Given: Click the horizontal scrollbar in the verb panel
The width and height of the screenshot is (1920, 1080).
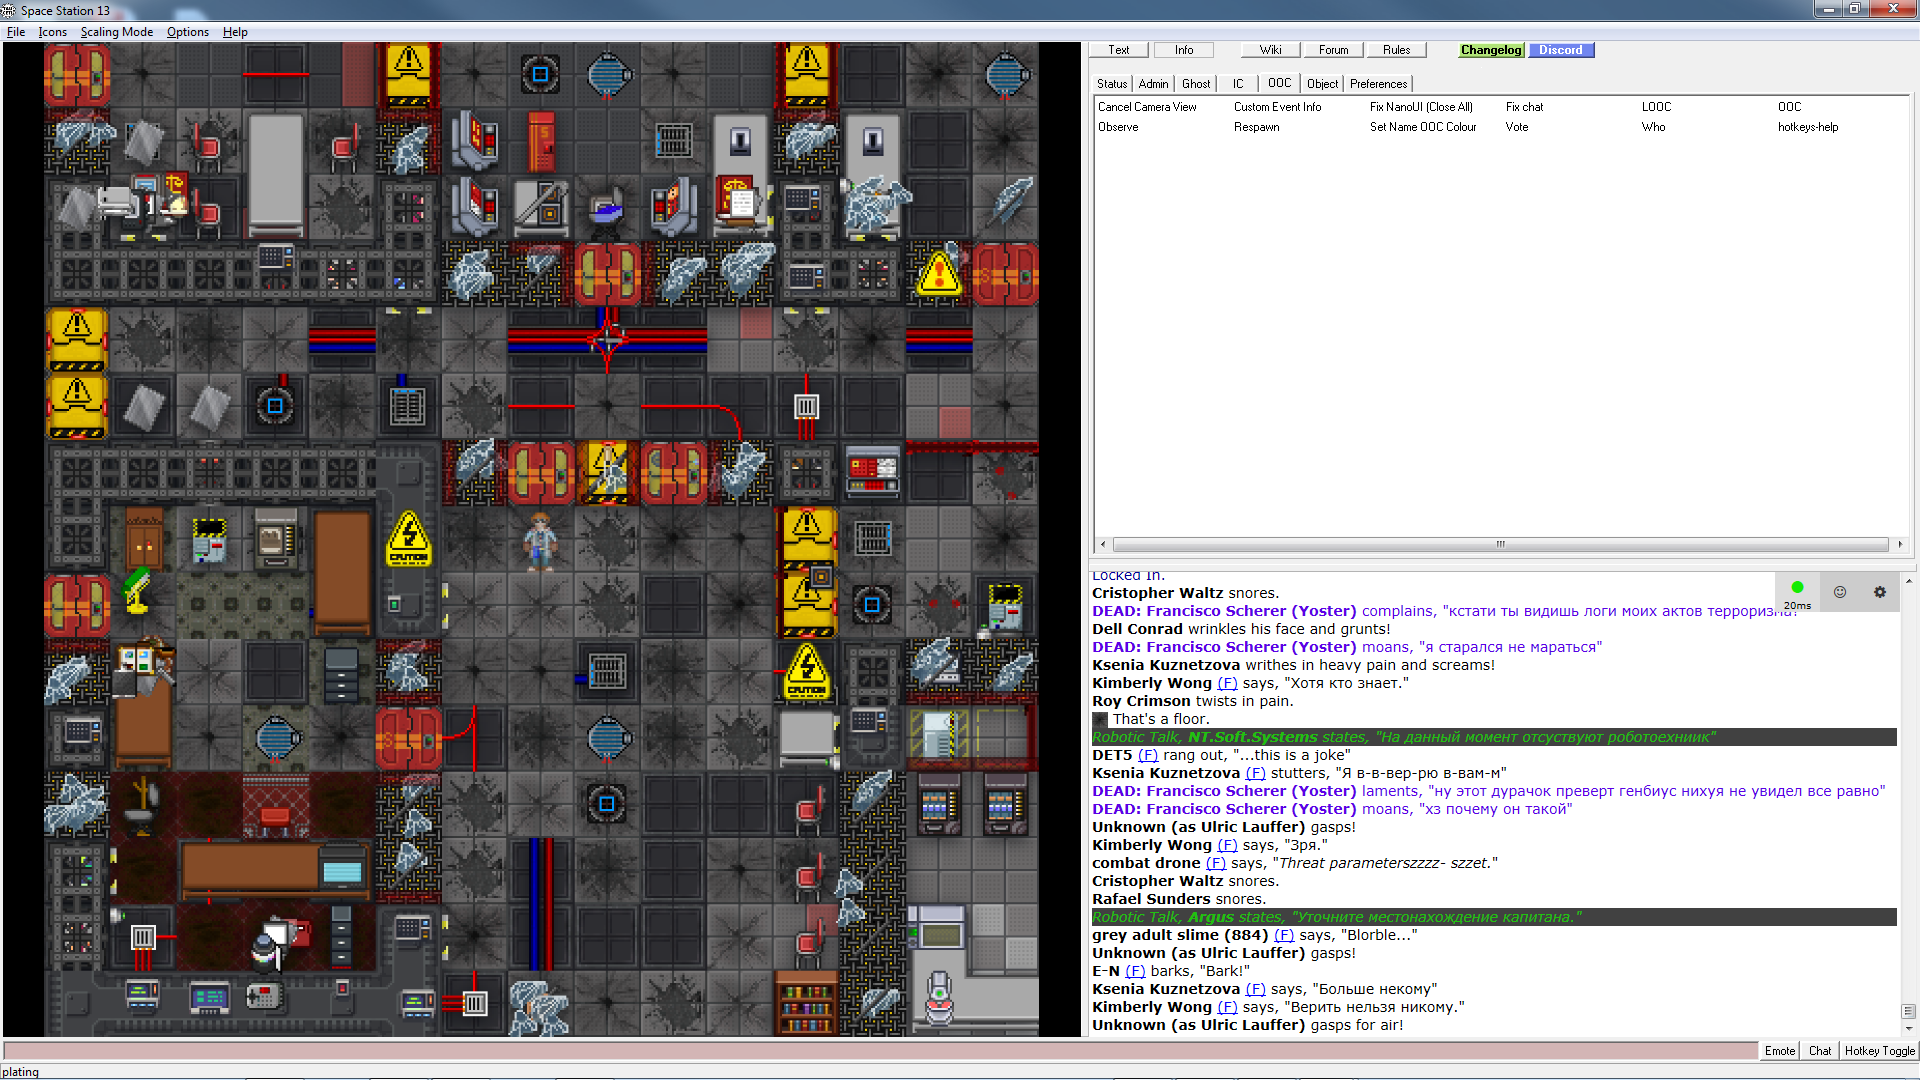Looking at the screenshot, I should (x=1500, y=544).
